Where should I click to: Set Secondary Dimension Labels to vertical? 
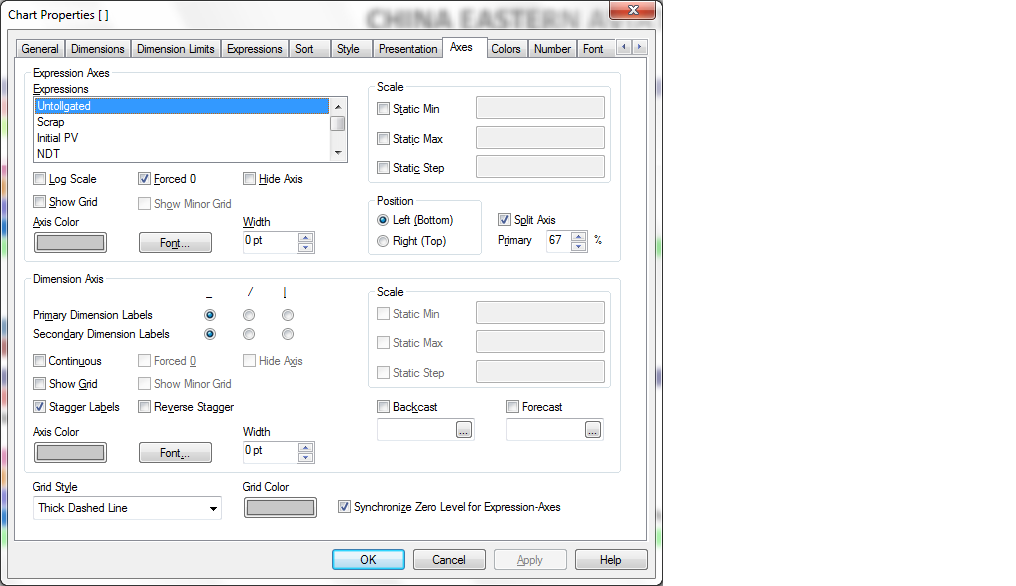[x=288, y=334]
